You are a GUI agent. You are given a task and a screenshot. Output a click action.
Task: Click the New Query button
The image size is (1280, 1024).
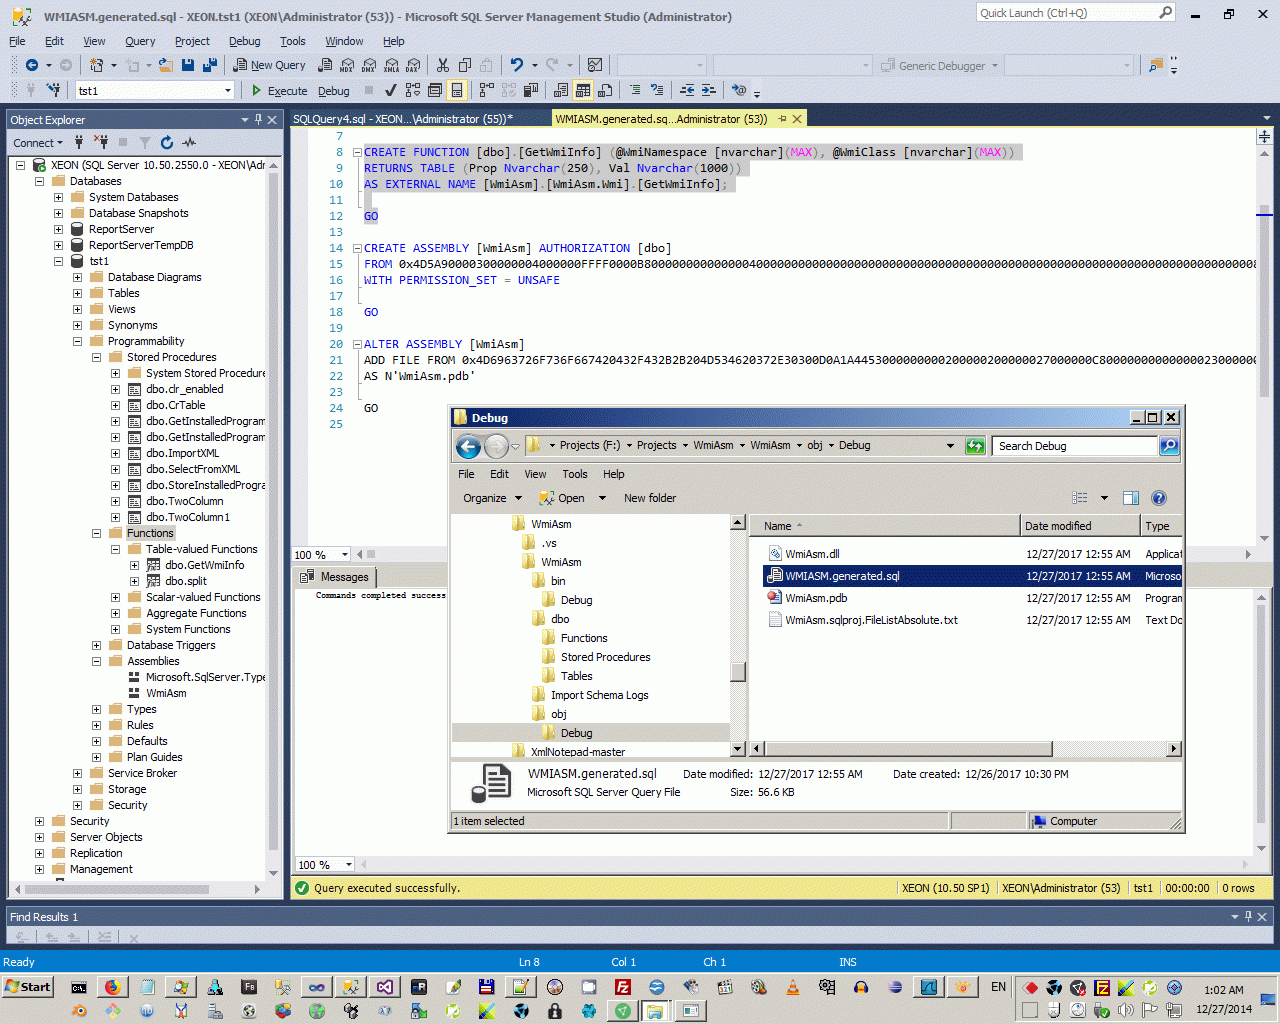click(x=270, y=65)
